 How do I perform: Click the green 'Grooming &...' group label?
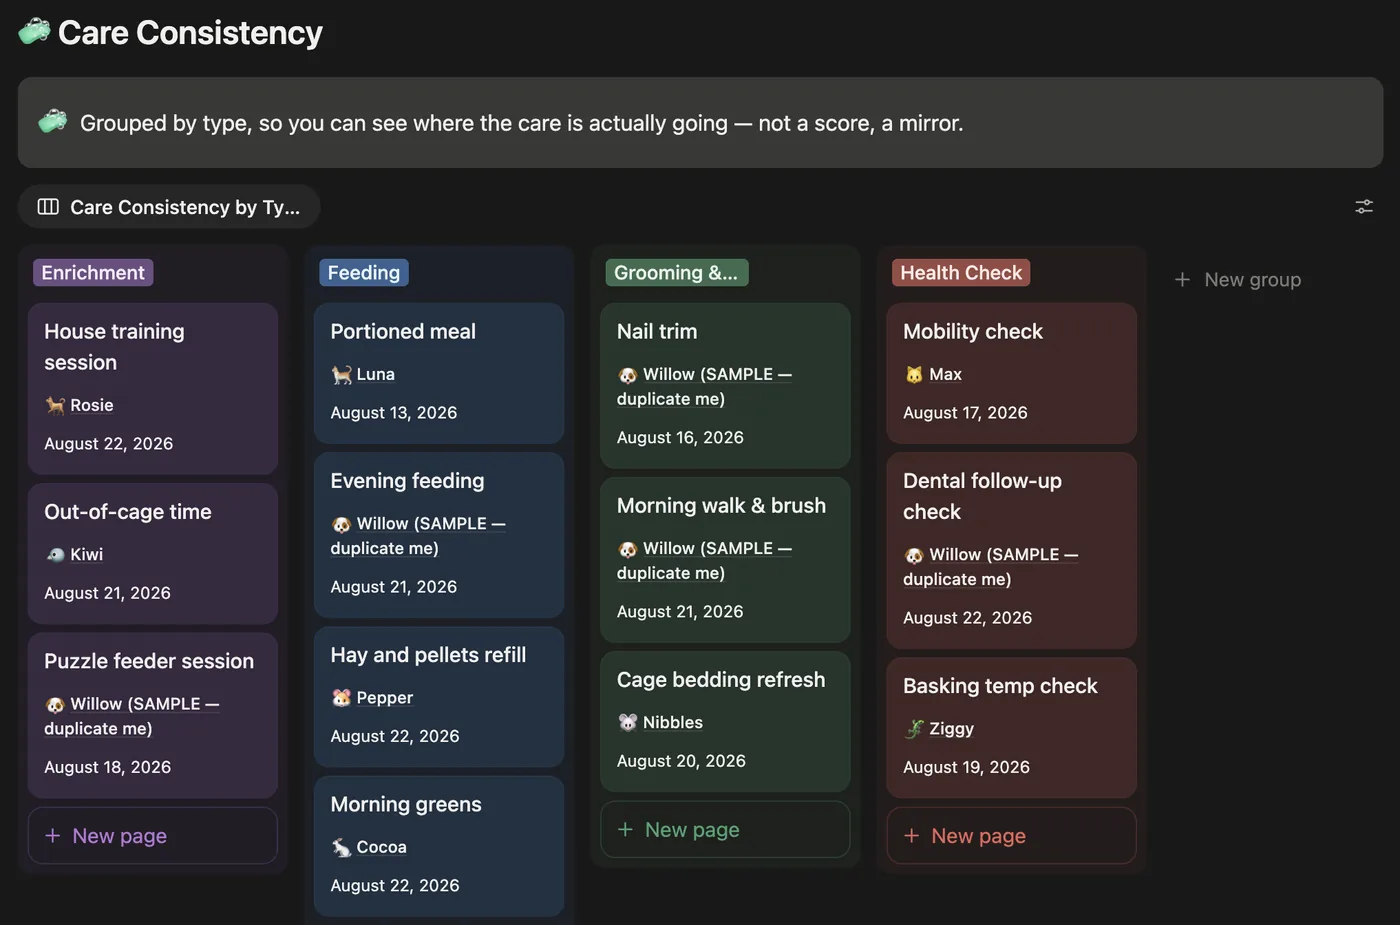coord(676,273)
